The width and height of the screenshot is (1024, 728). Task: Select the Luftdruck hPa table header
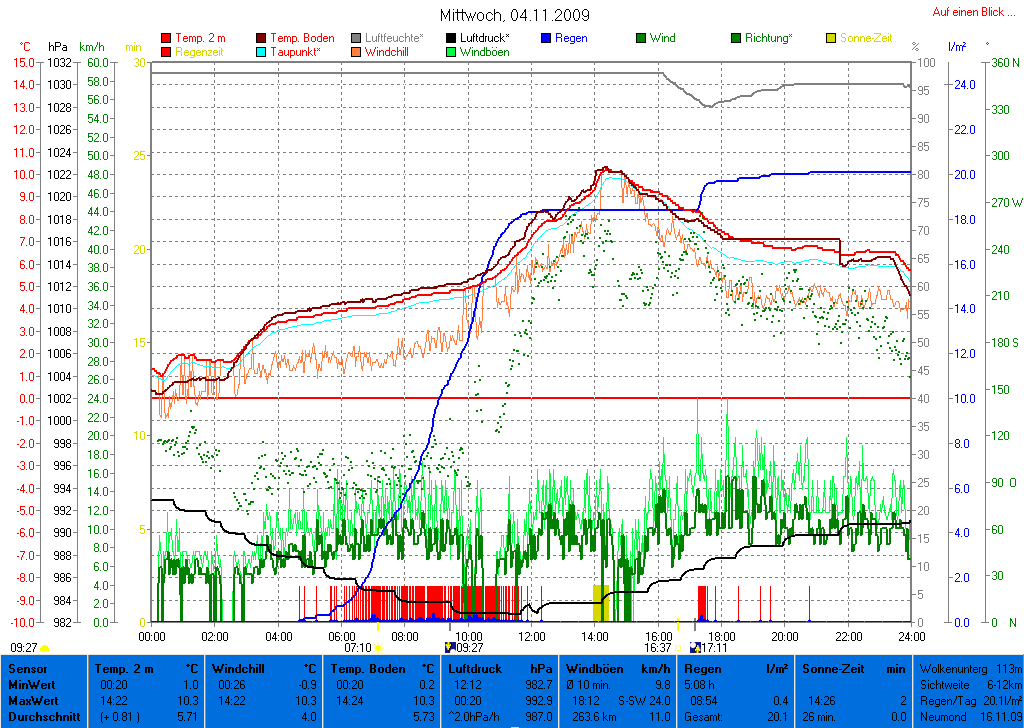(x=499, y=668)
